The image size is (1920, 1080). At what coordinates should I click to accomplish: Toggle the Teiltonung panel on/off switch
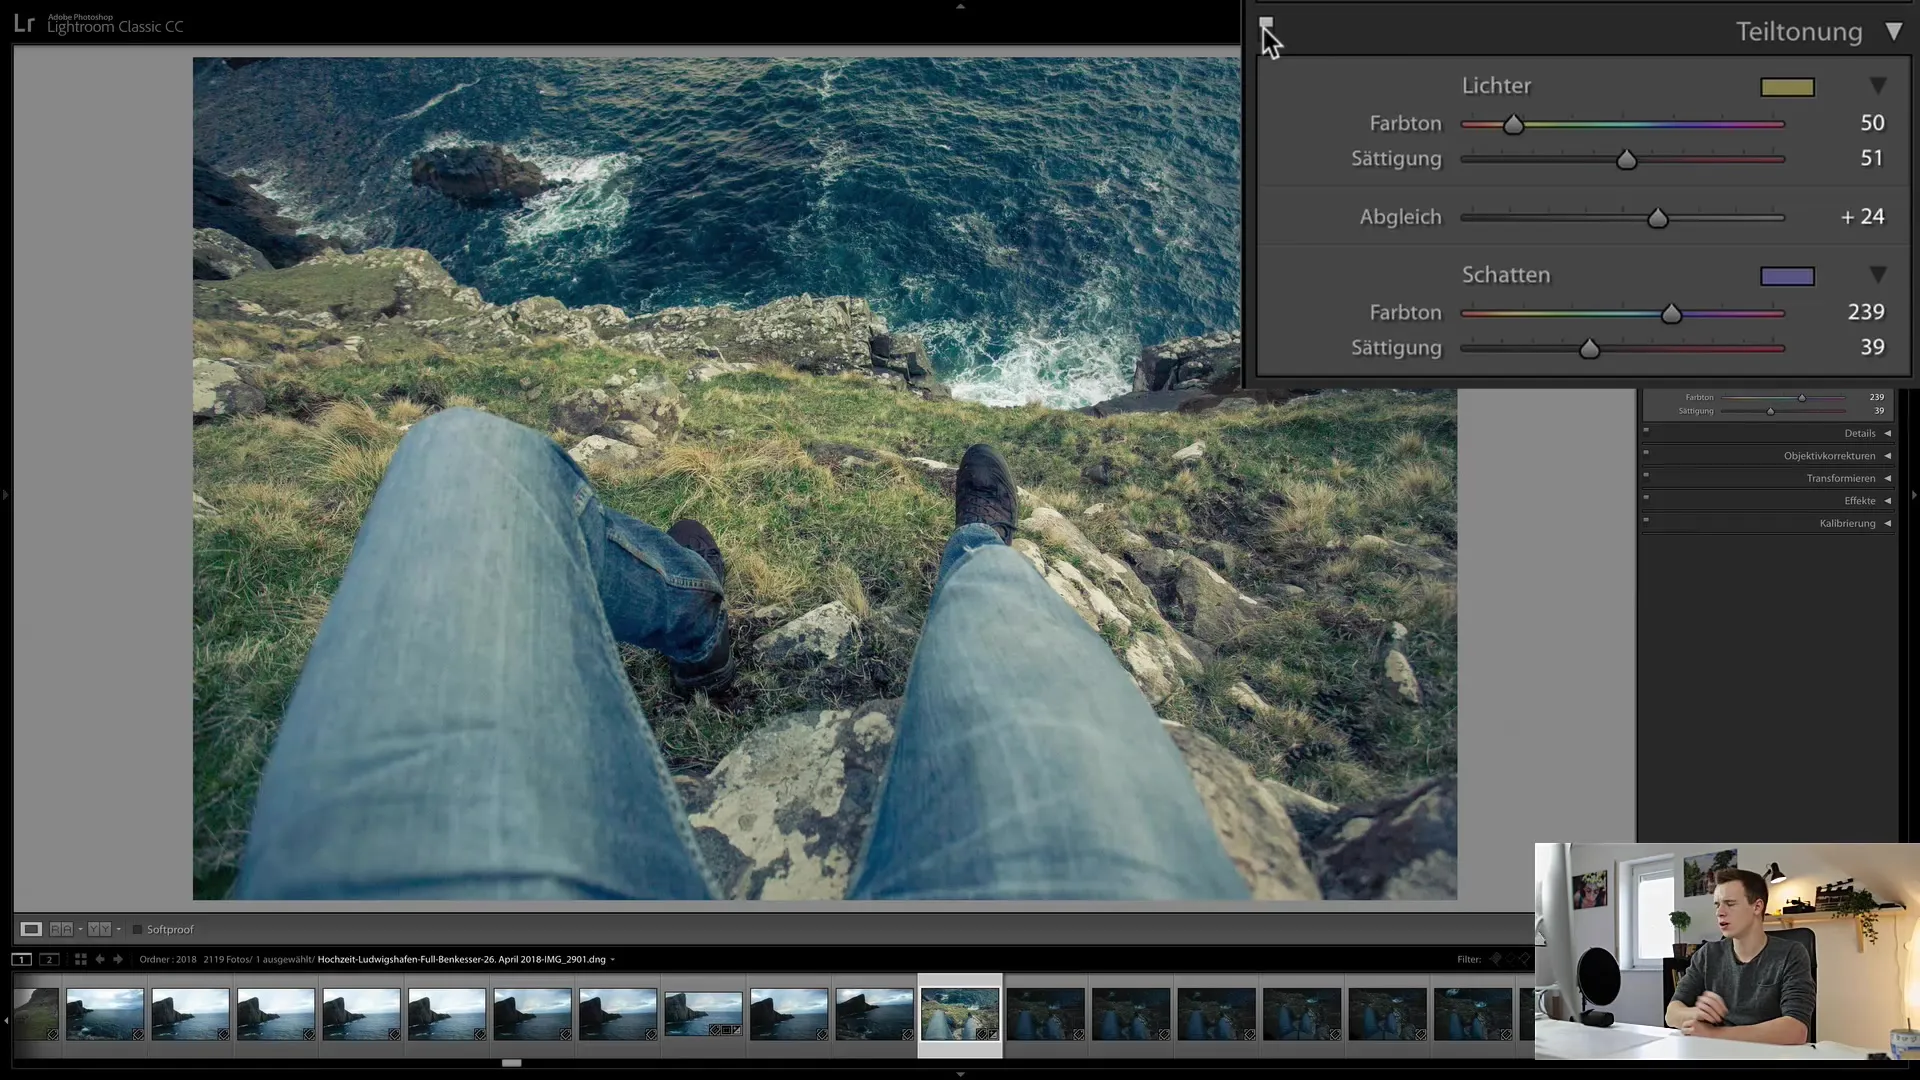point(1266,24)
